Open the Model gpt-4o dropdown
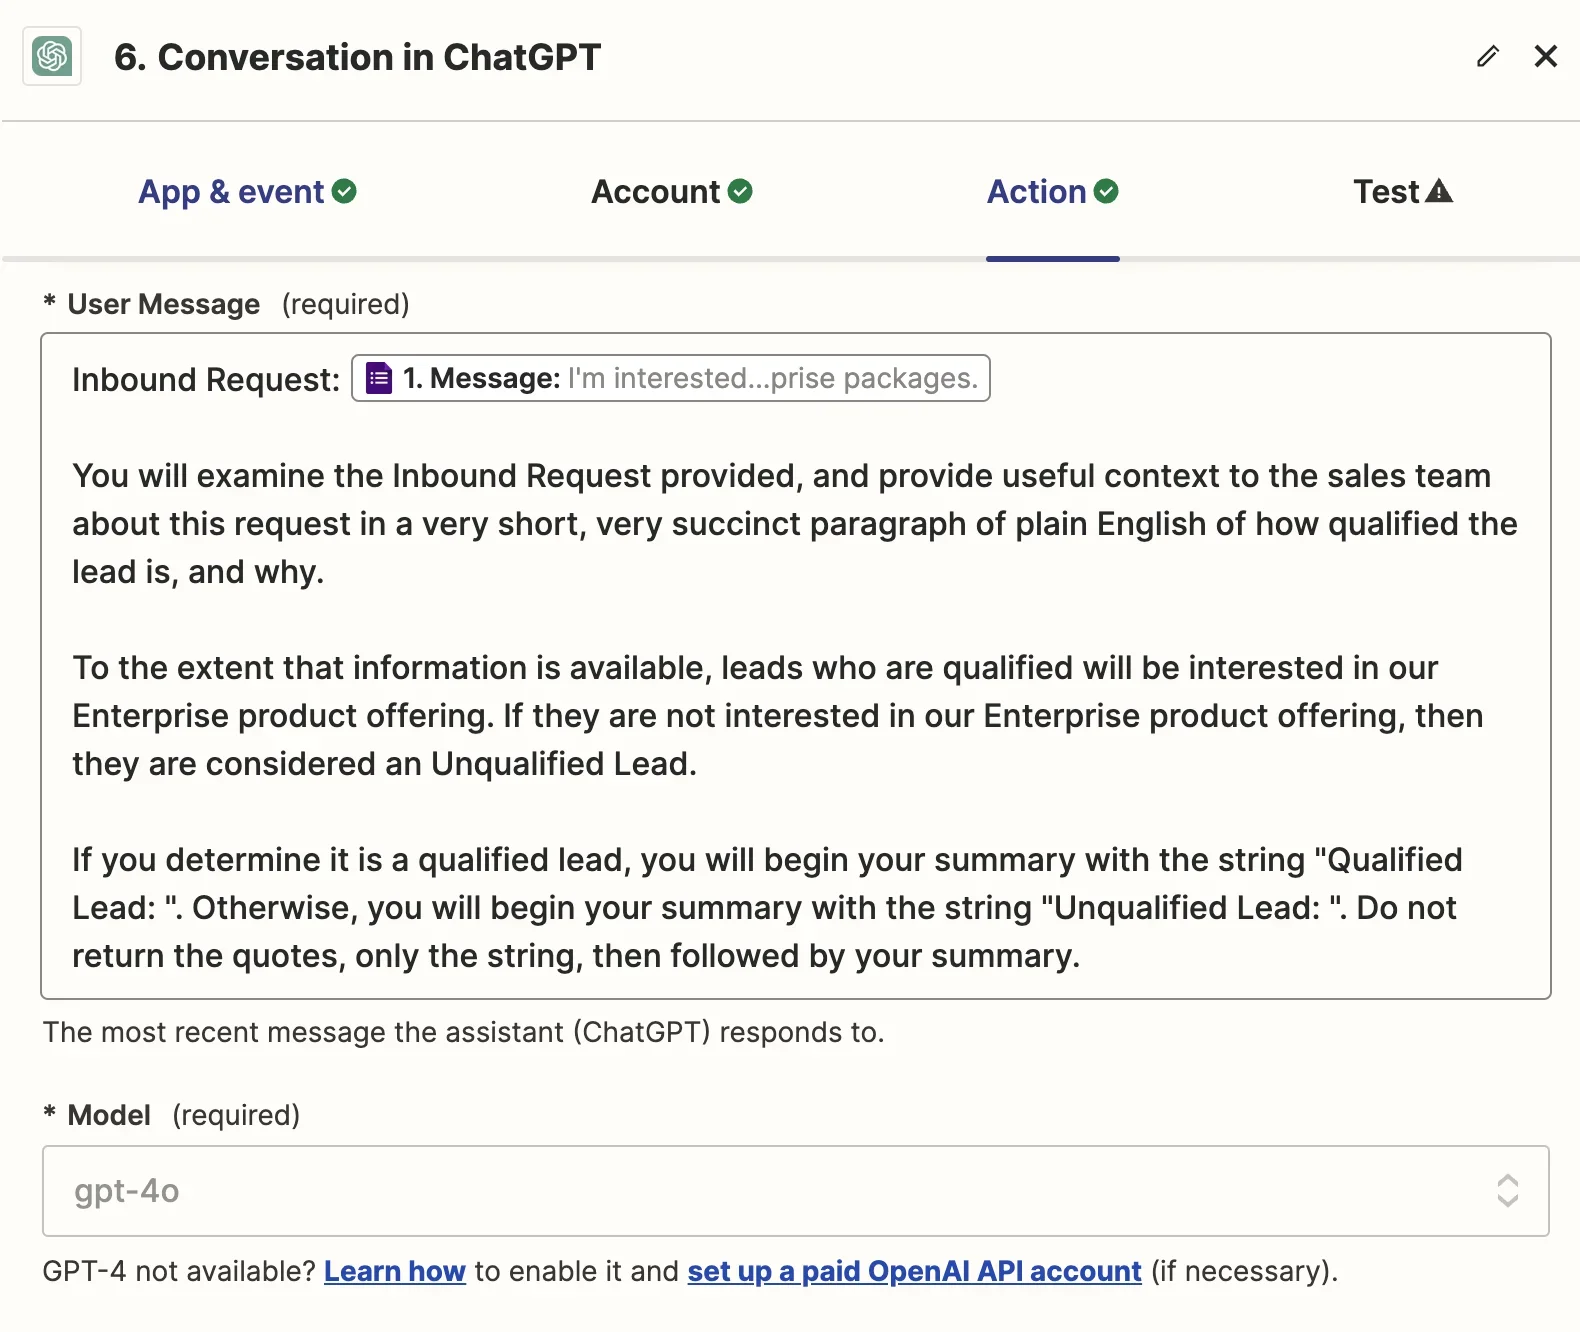The image size is (1580, 1332). 796,1191
